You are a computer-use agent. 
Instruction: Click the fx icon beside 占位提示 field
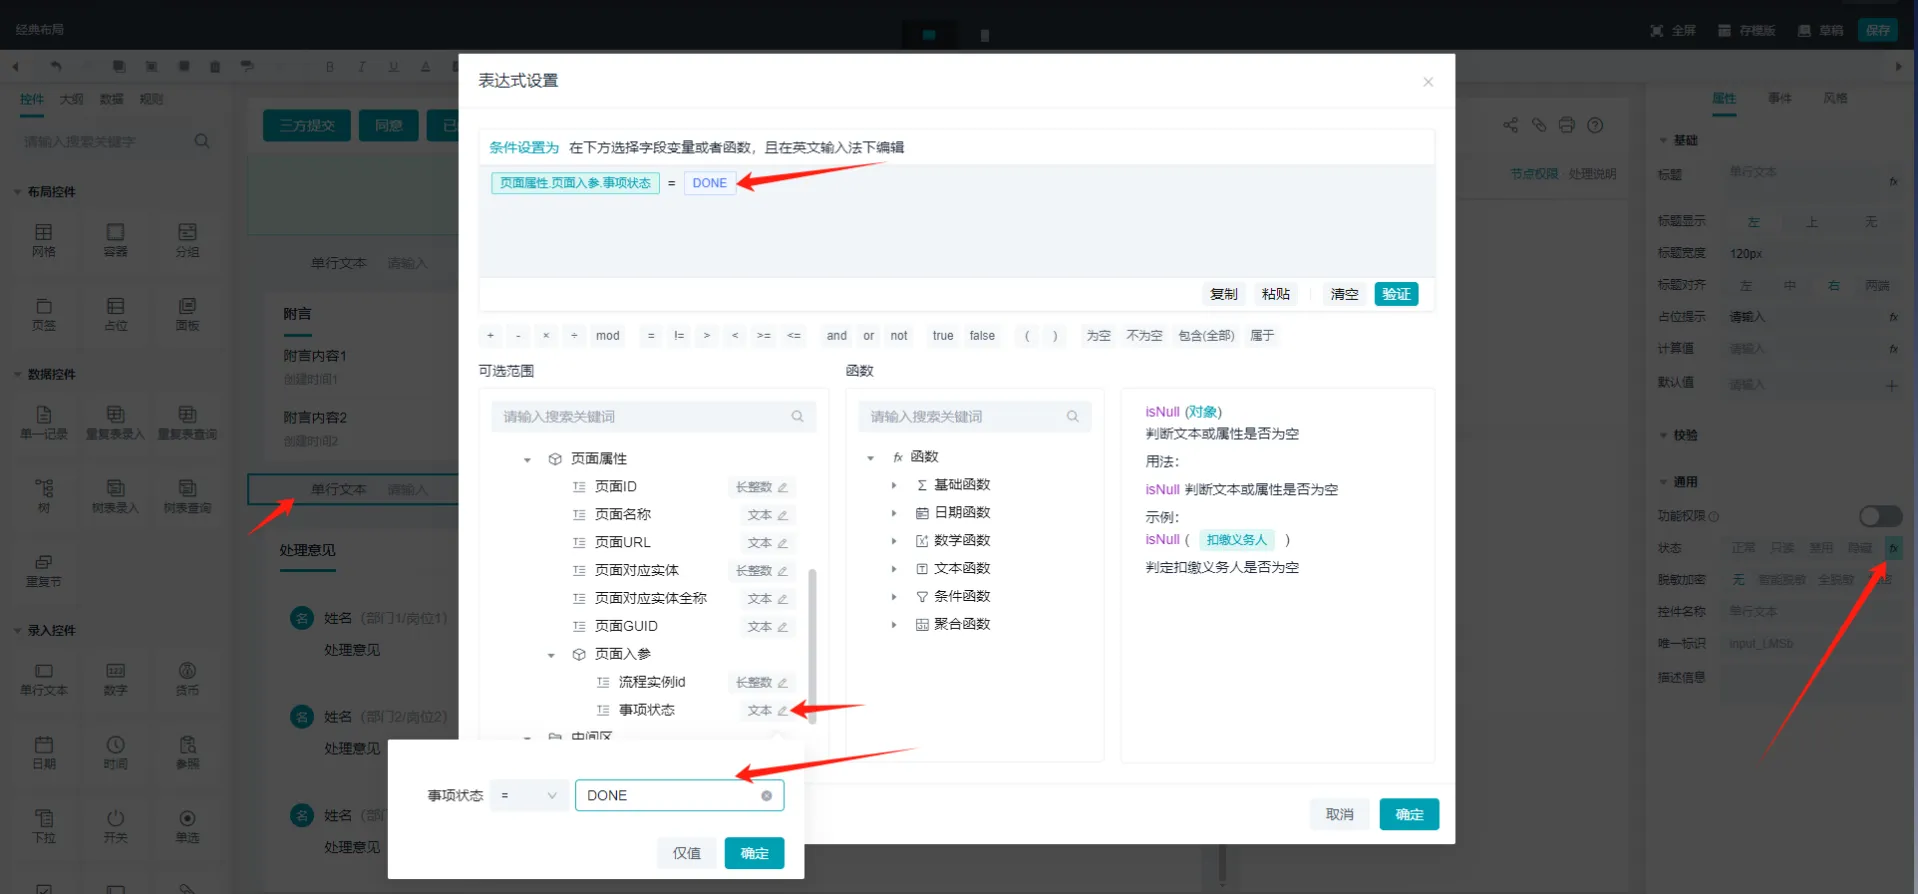(x=1893, y=317)
